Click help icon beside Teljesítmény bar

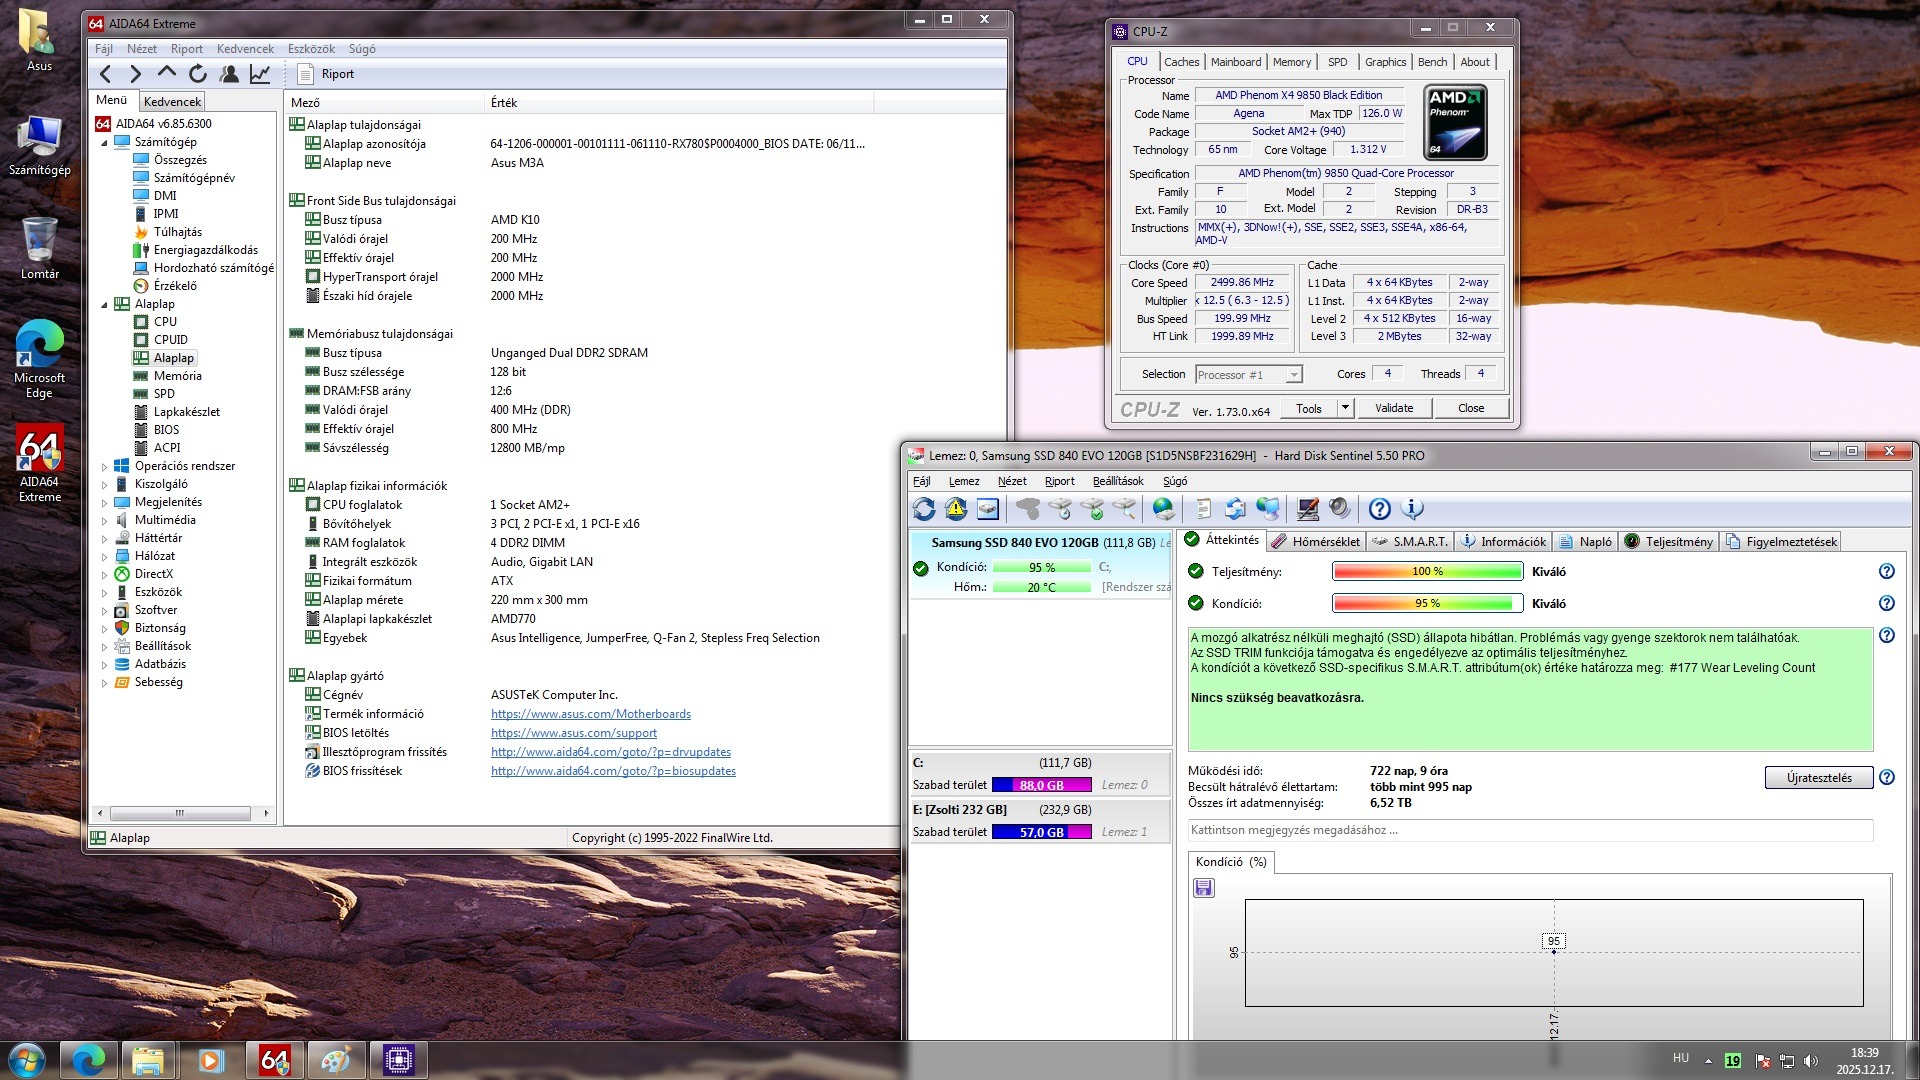point(1886,571)
